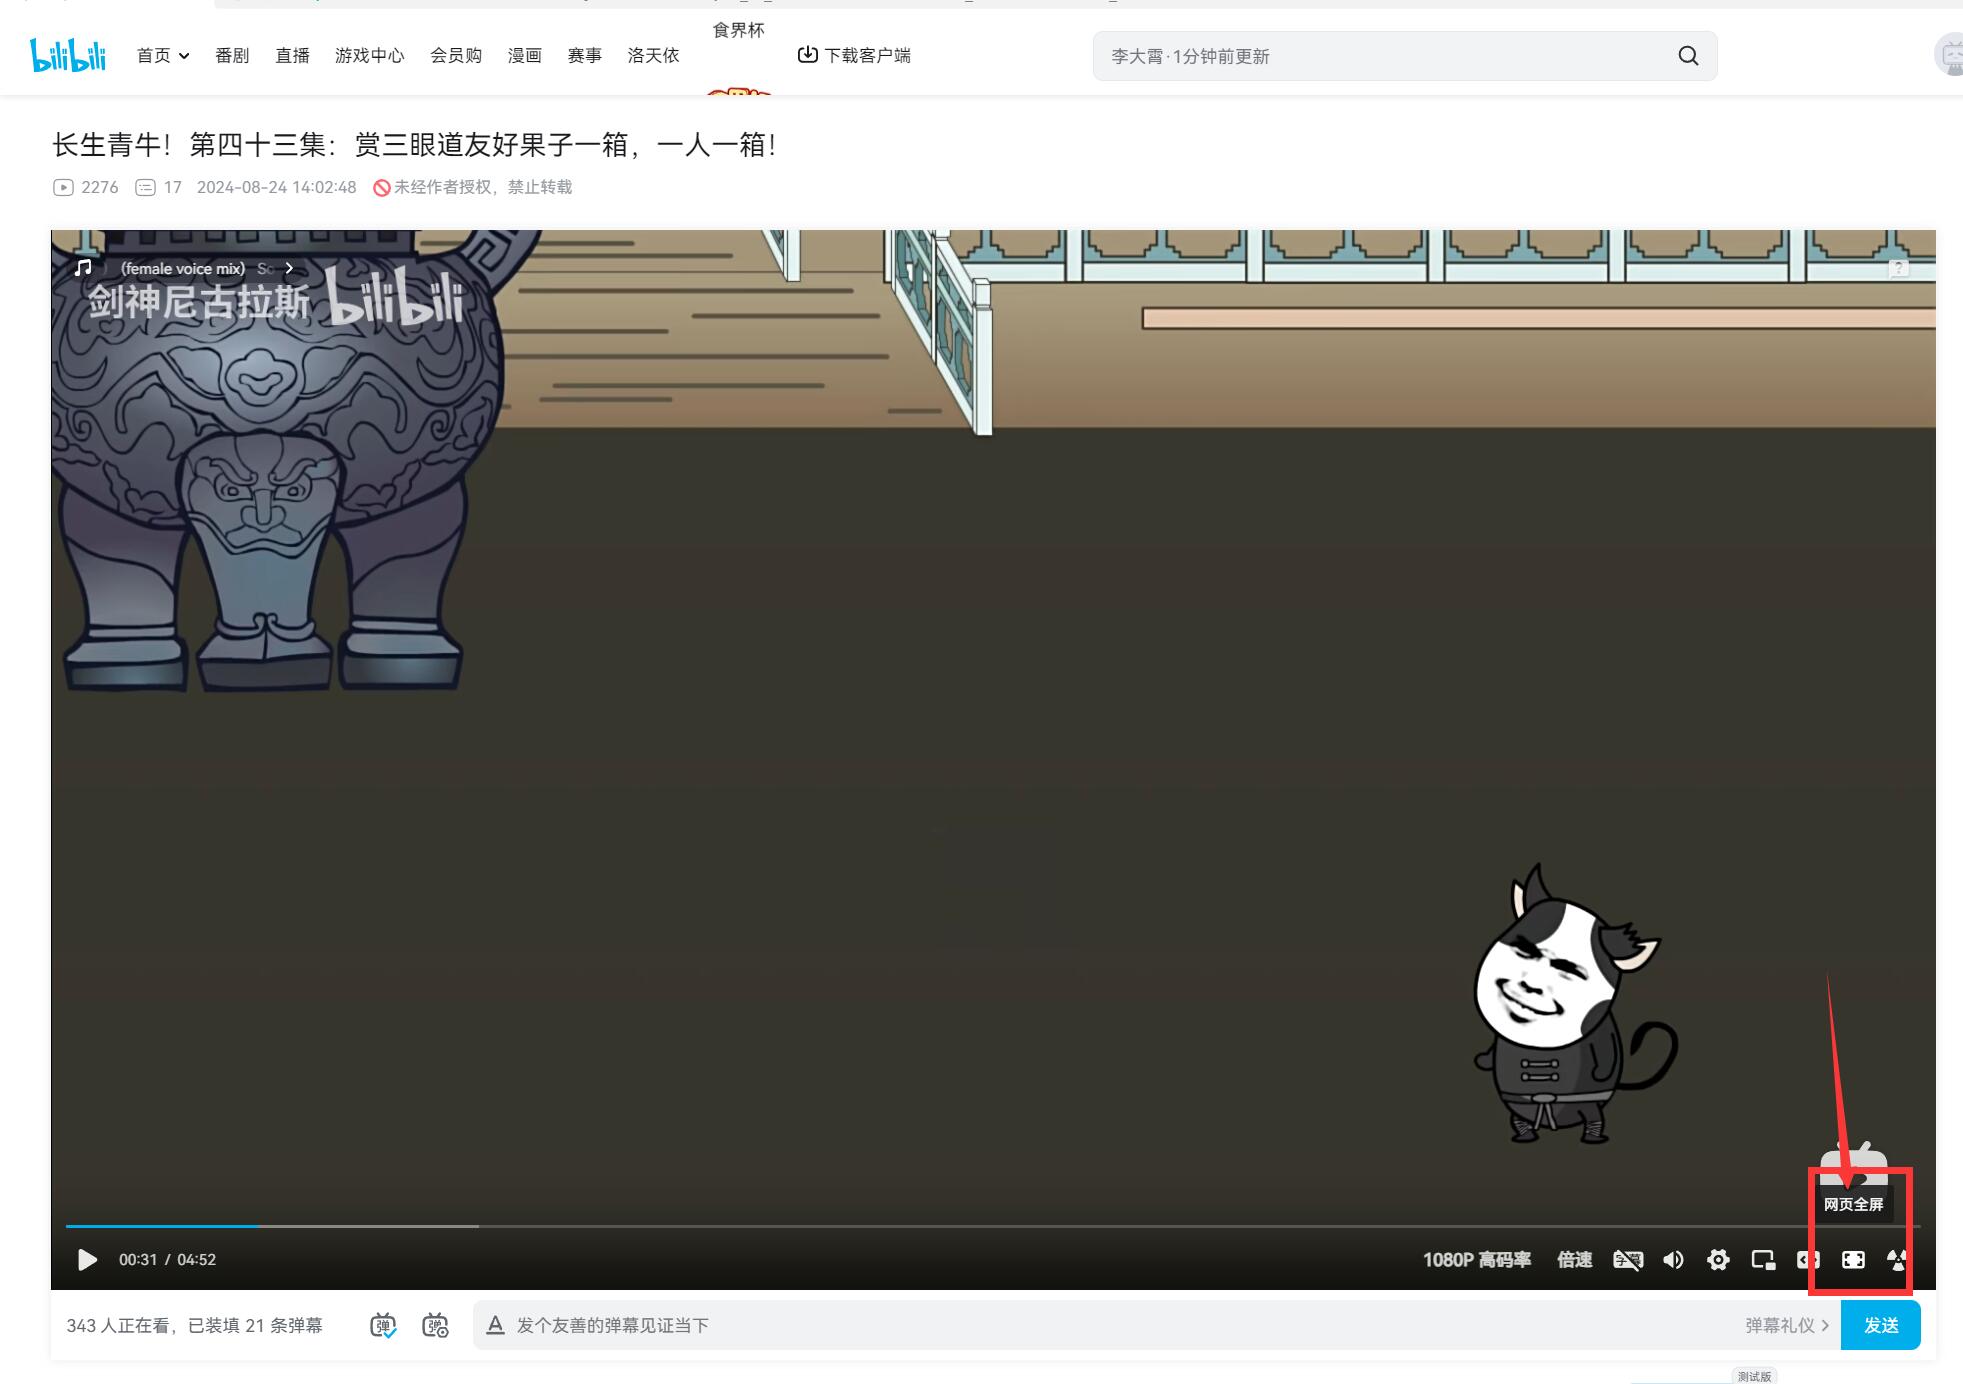Send danmaku with 发送 button
Image resolution: width=1963 pixels, height=1384 pixels.
[1881, 1325]
